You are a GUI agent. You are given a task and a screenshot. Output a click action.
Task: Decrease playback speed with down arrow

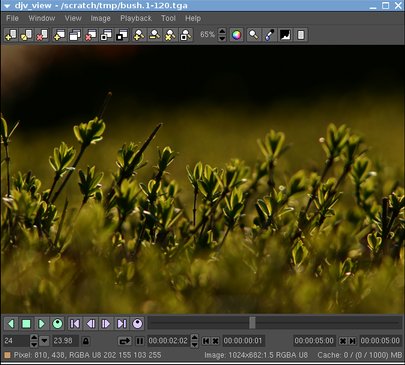(34, 344)
